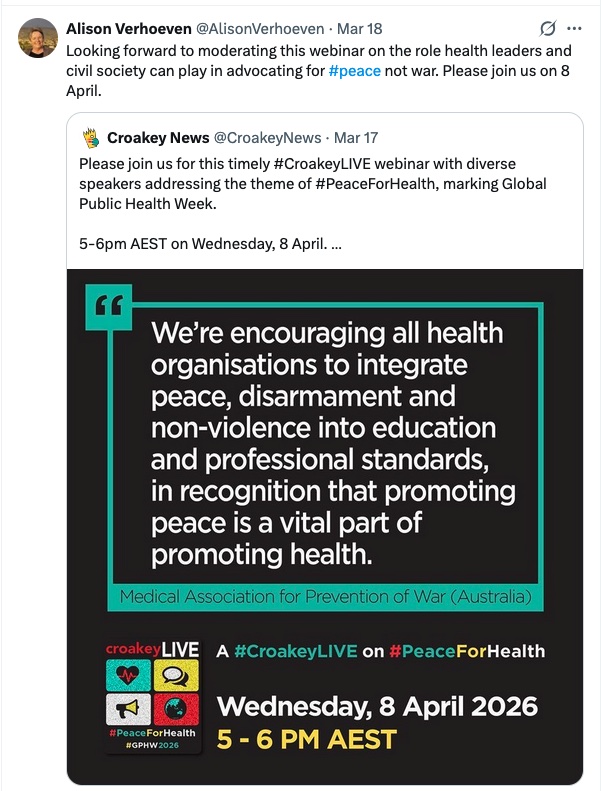Click the @AlisonVerhoeven handle
The height and width of the screenshot is (791, 601).
point(257,28)
